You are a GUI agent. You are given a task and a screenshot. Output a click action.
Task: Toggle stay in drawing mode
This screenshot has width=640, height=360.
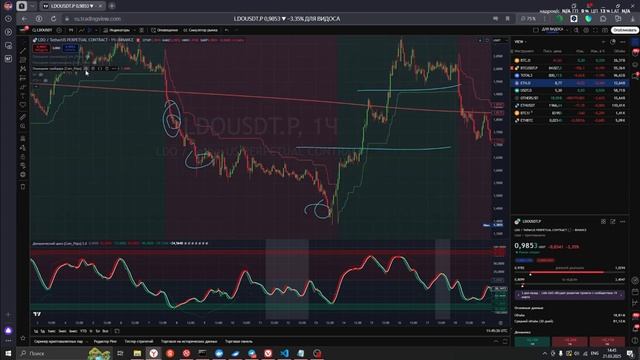point(23,148)
